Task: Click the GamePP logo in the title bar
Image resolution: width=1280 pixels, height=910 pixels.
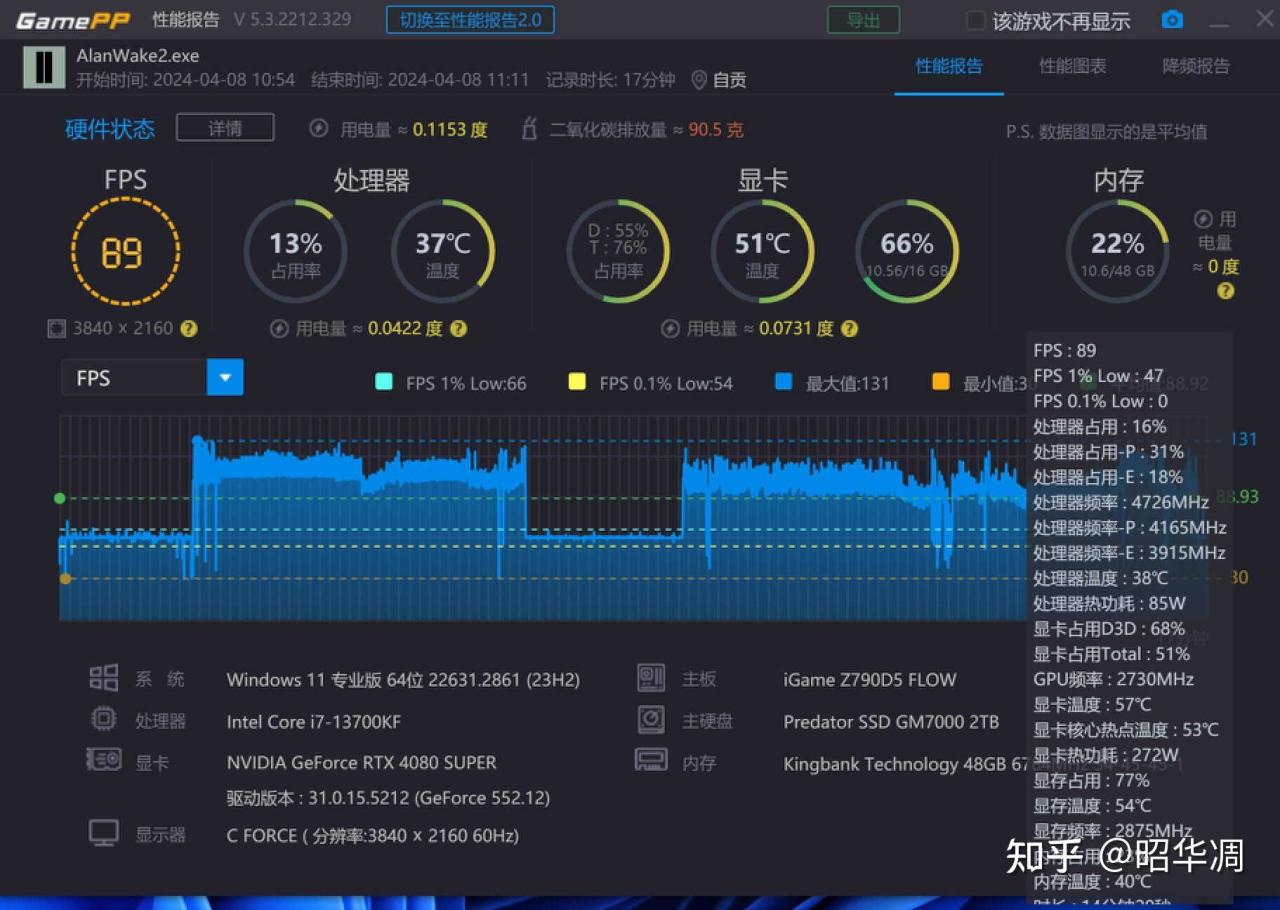Action: [x=73, y=21]
